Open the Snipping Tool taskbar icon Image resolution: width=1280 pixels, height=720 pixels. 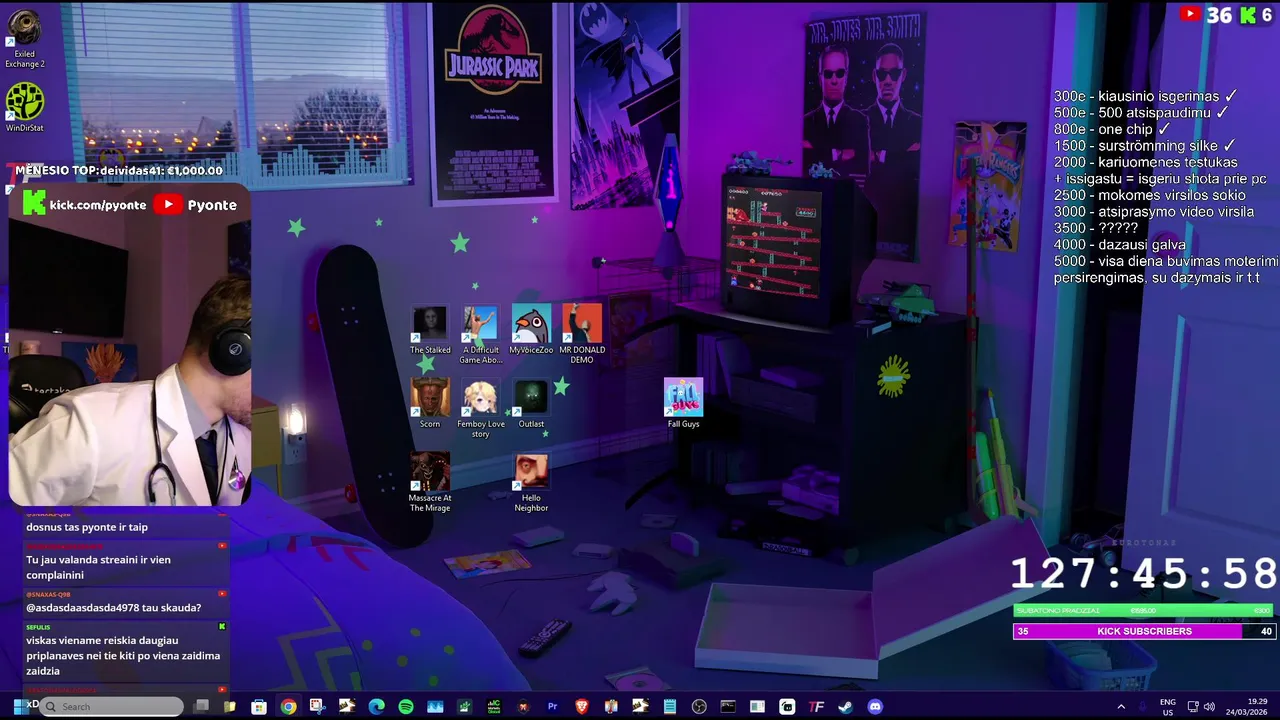tap(317, 706)
